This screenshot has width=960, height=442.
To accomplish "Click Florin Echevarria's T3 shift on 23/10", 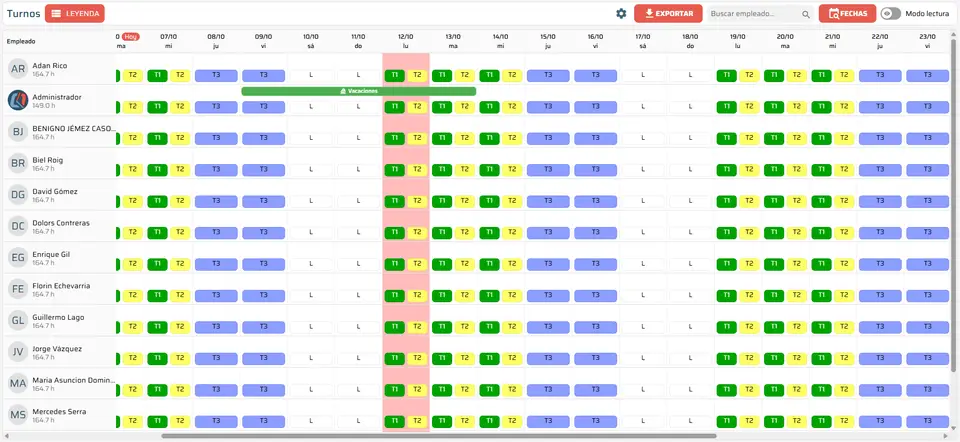I will (928, 296).
